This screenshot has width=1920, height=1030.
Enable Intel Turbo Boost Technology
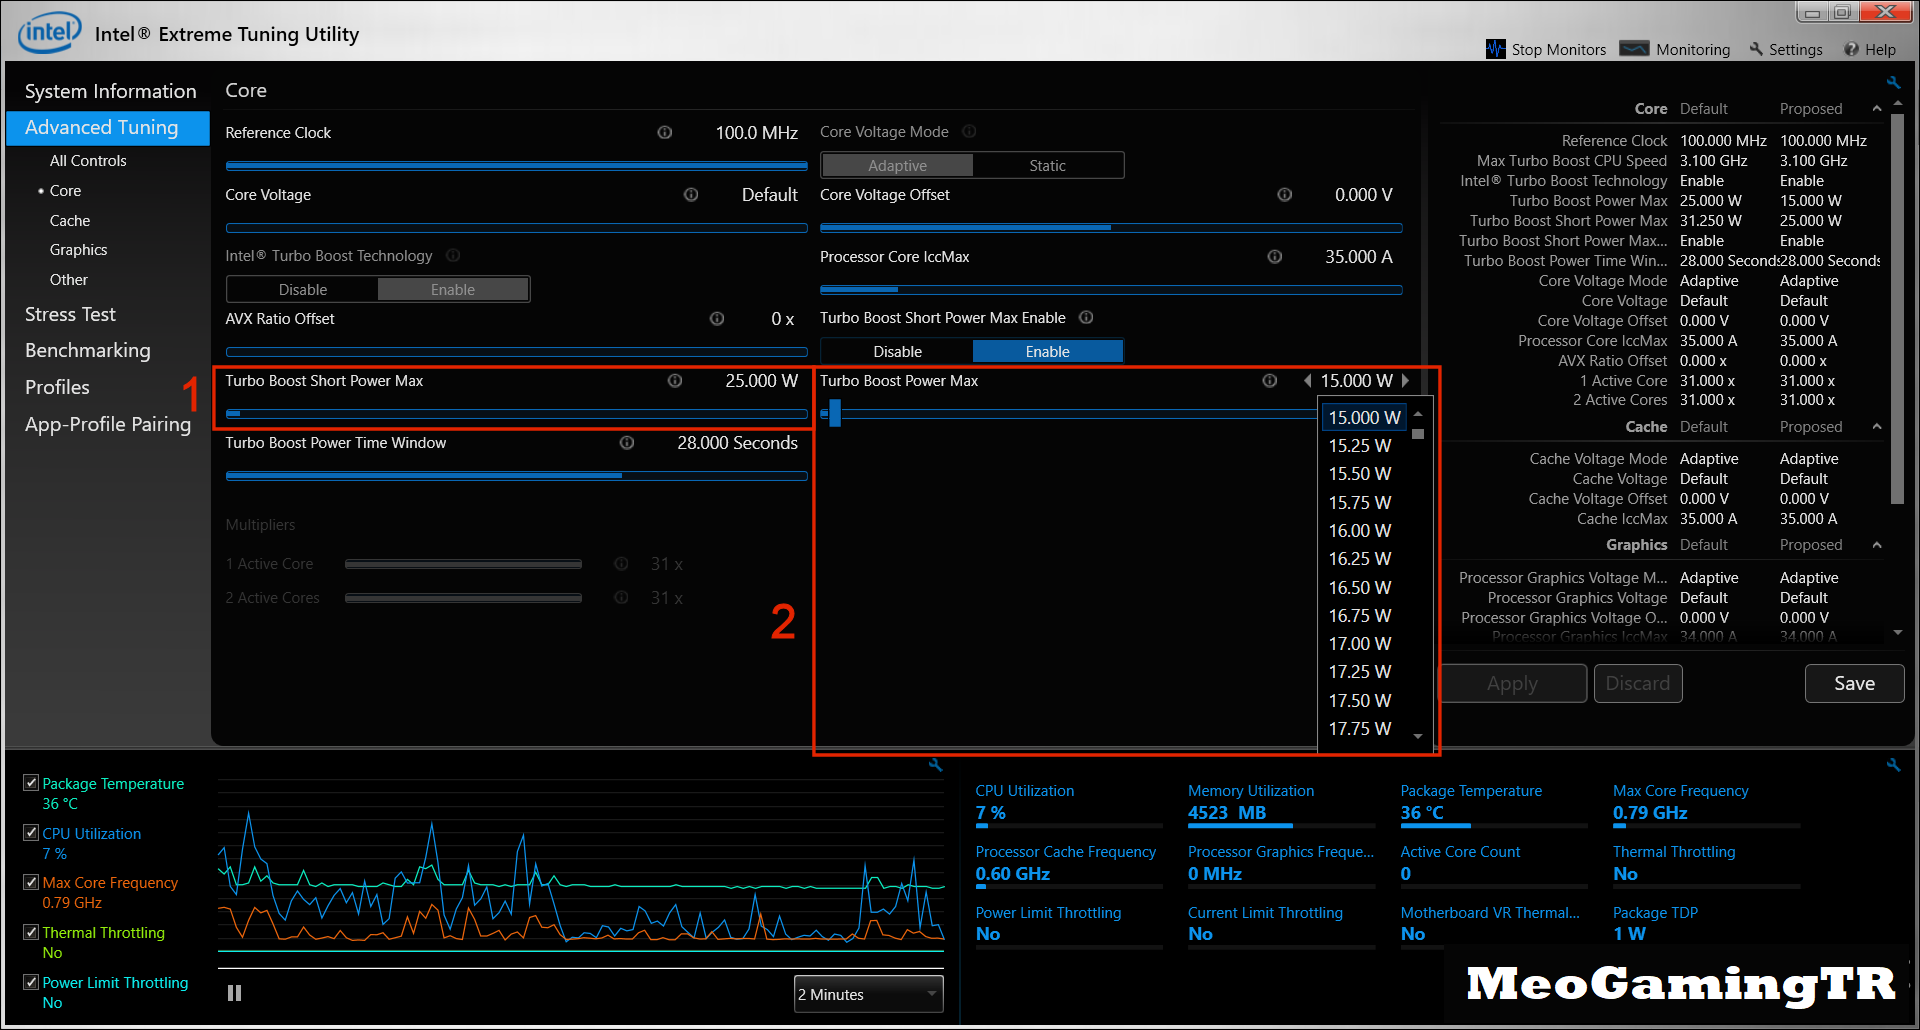click(453, 289)
